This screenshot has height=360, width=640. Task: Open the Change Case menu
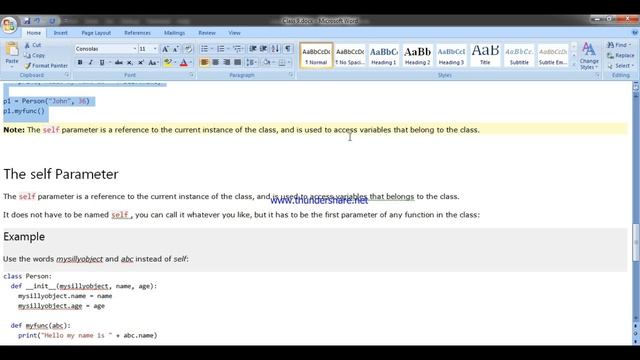click(153, 62)
